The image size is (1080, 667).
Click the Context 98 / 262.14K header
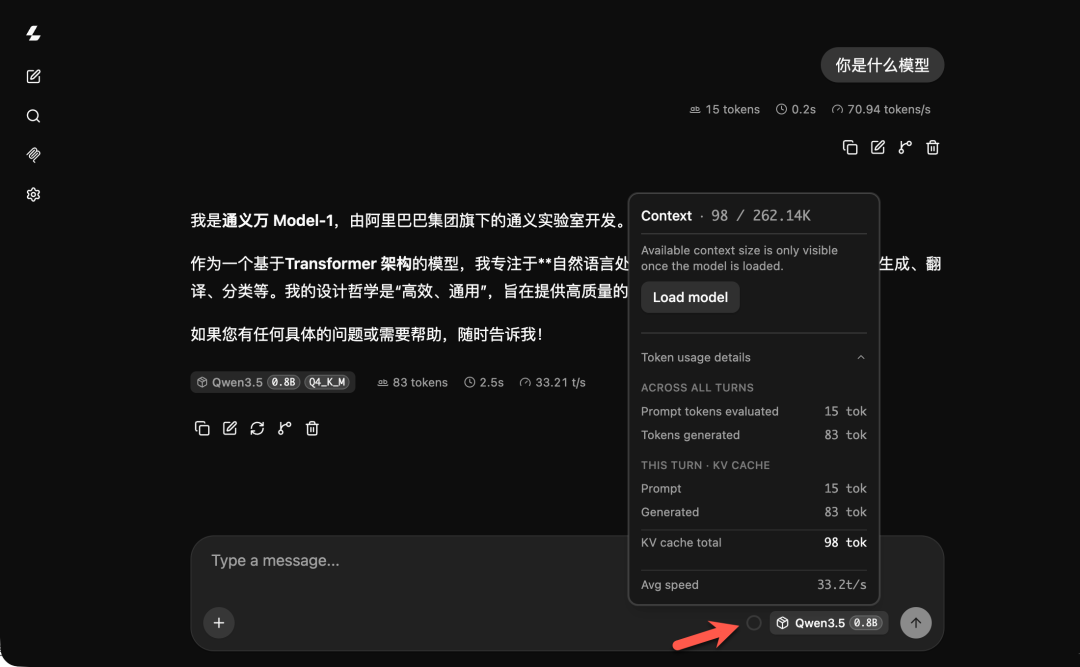pyautogui.click(x=726, y=216)
